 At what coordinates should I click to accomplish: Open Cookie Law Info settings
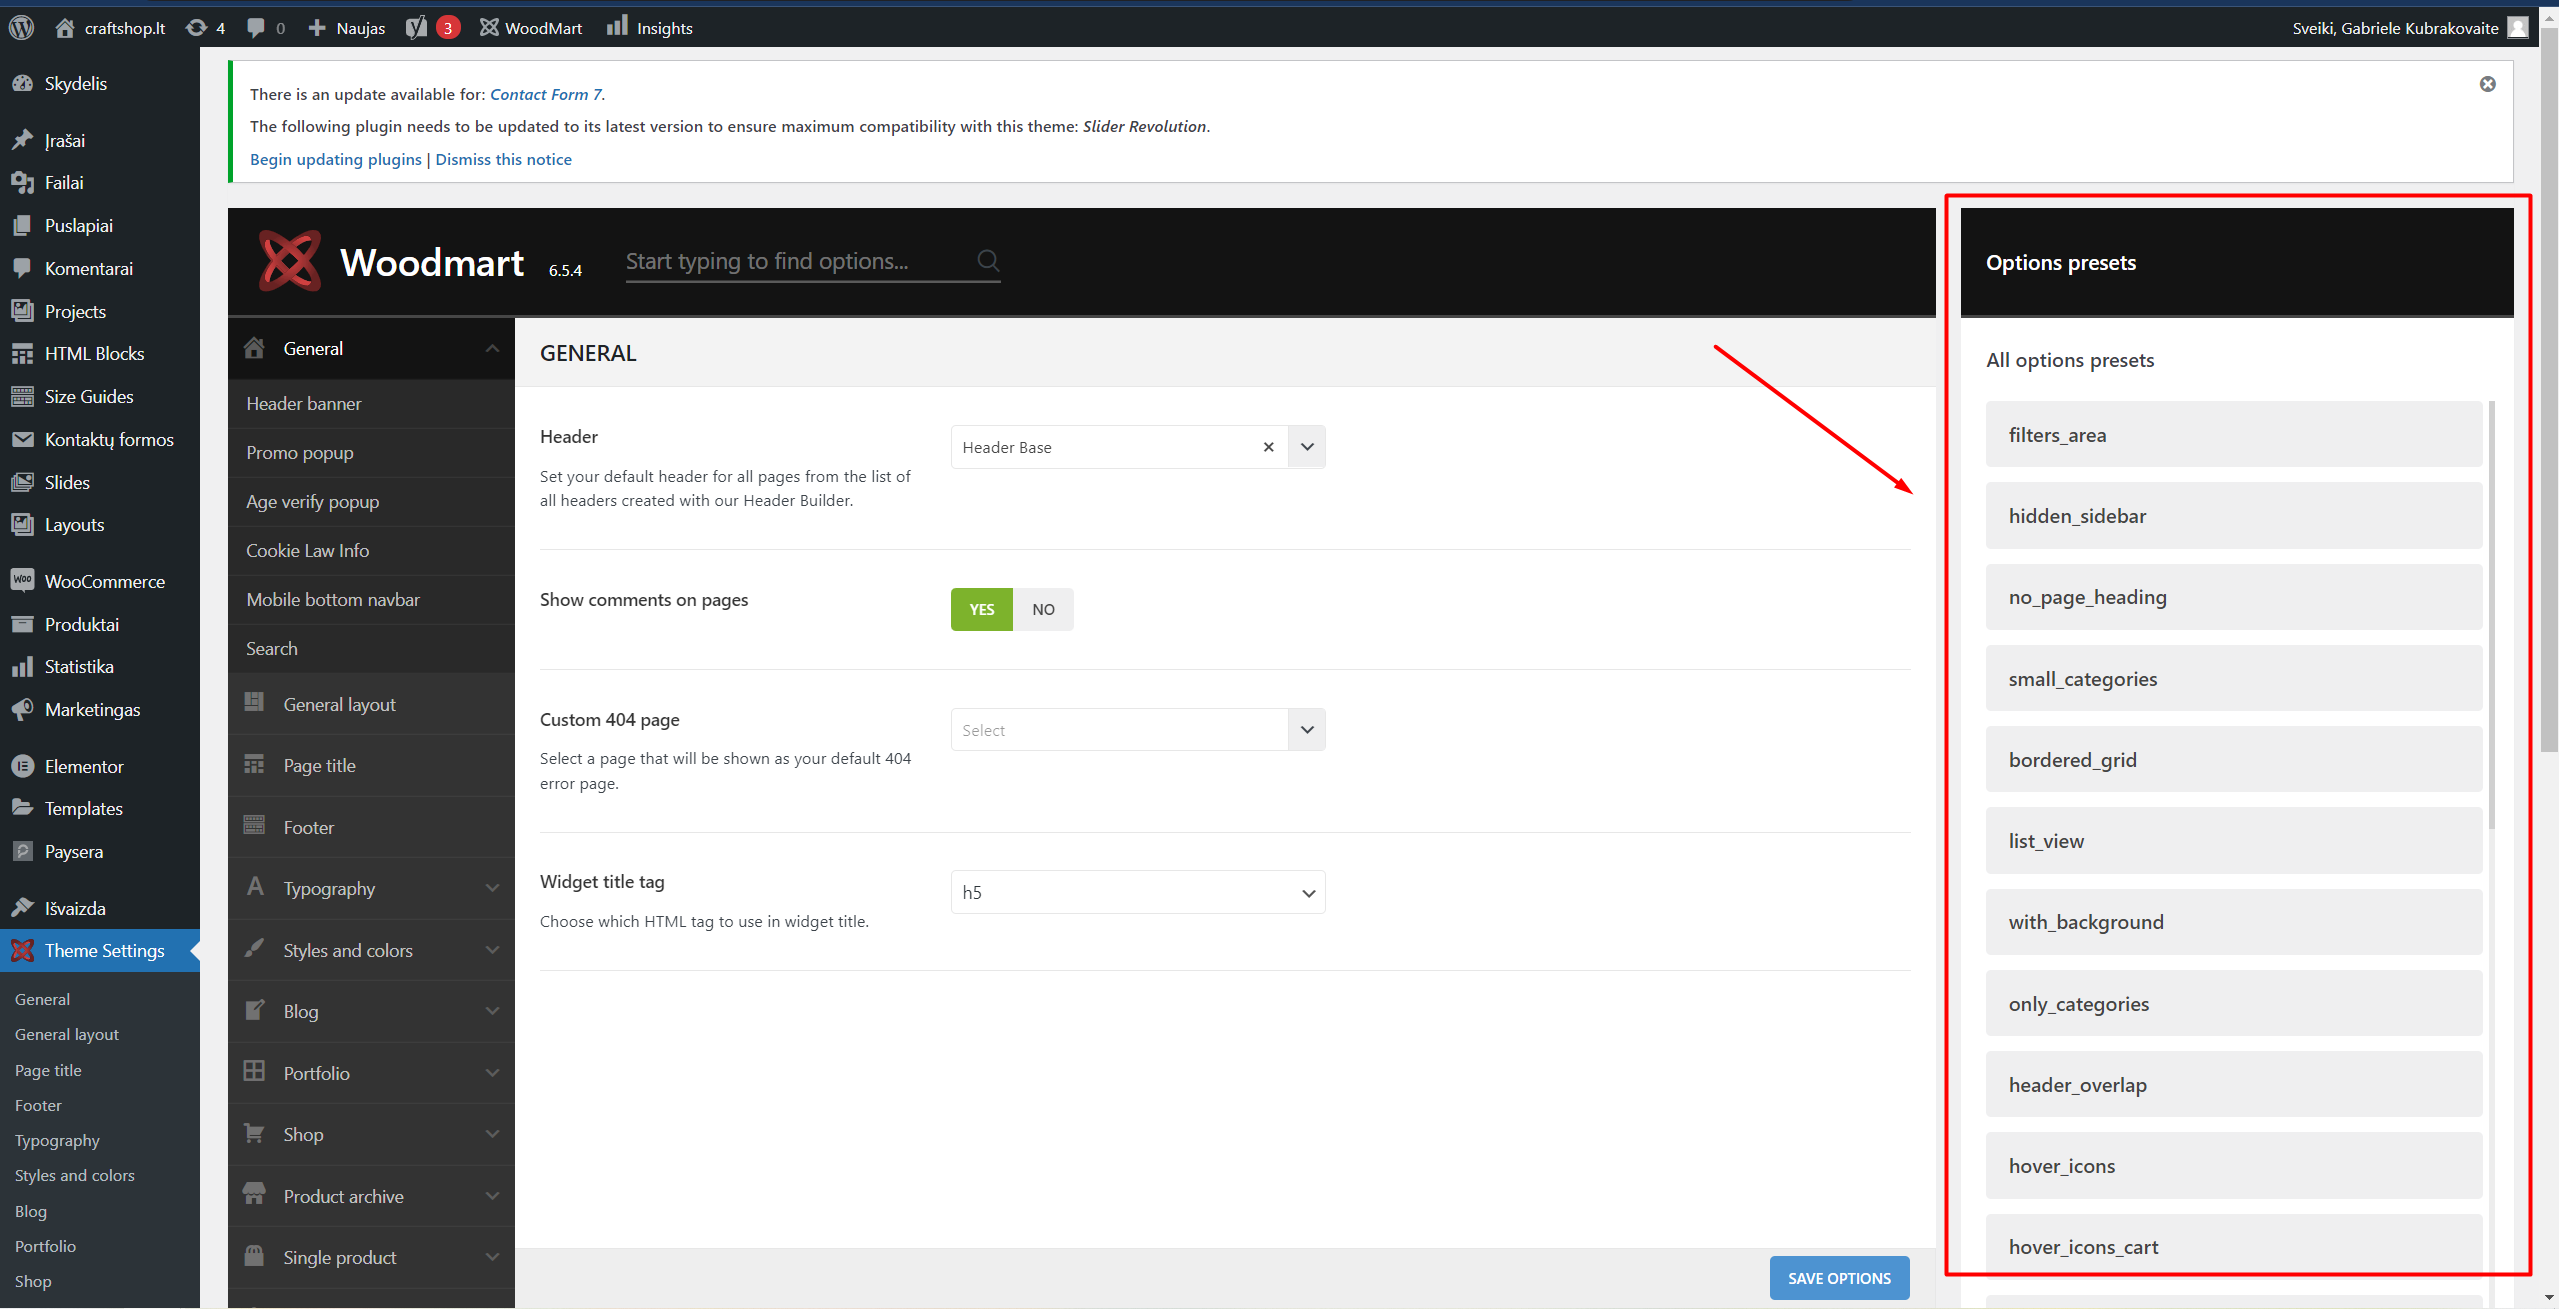tap(371, 551)
